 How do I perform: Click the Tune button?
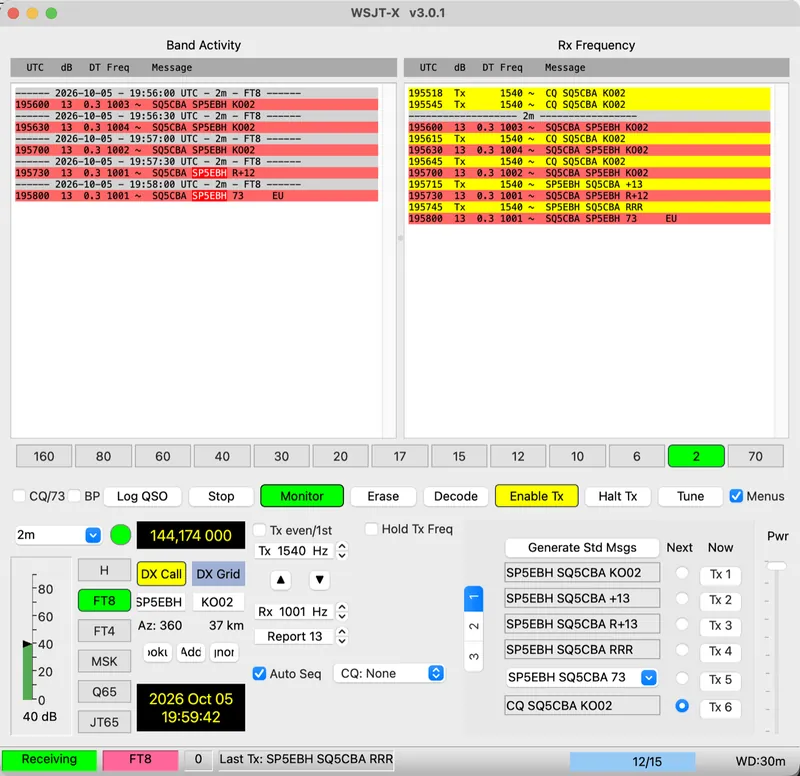[690, 496]
